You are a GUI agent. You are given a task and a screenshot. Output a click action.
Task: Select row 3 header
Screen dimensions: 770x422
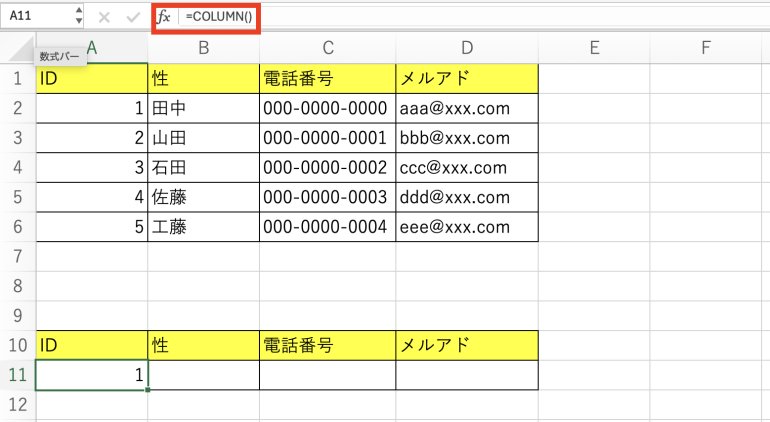coord(18,138)
